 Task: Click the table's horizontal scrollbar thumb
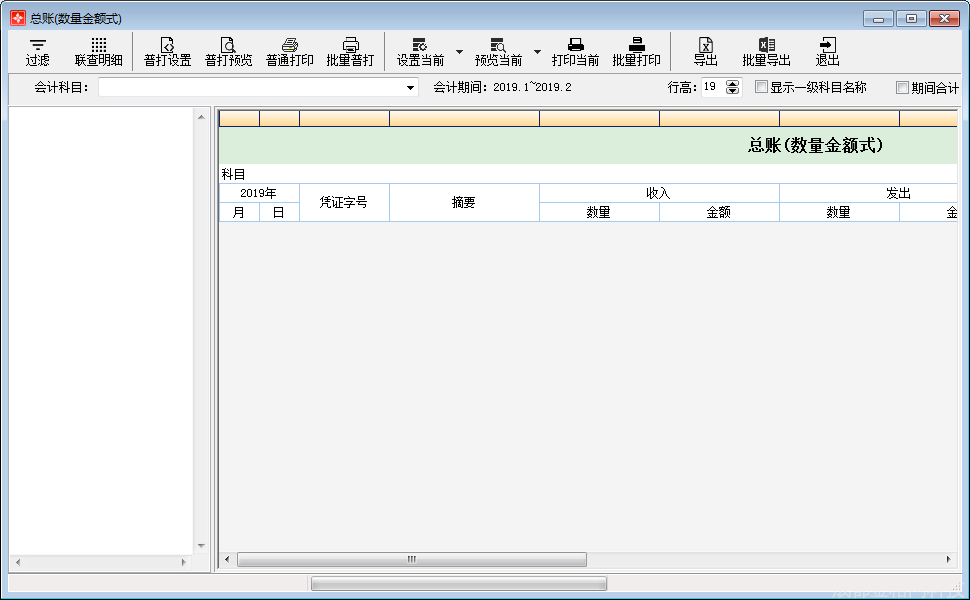(410, 560)
